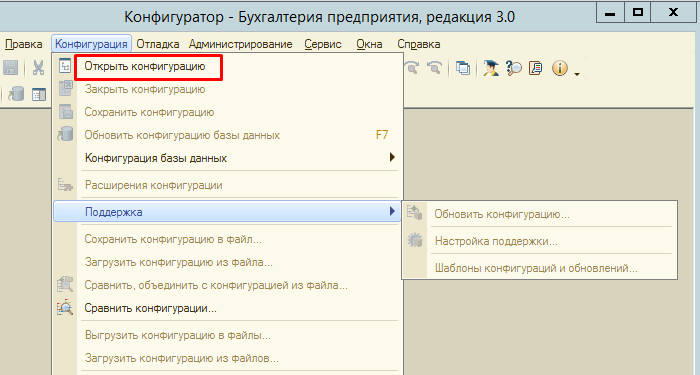Open the Конфигурация menu
700x375 pixels.
[x=92, y=44]
